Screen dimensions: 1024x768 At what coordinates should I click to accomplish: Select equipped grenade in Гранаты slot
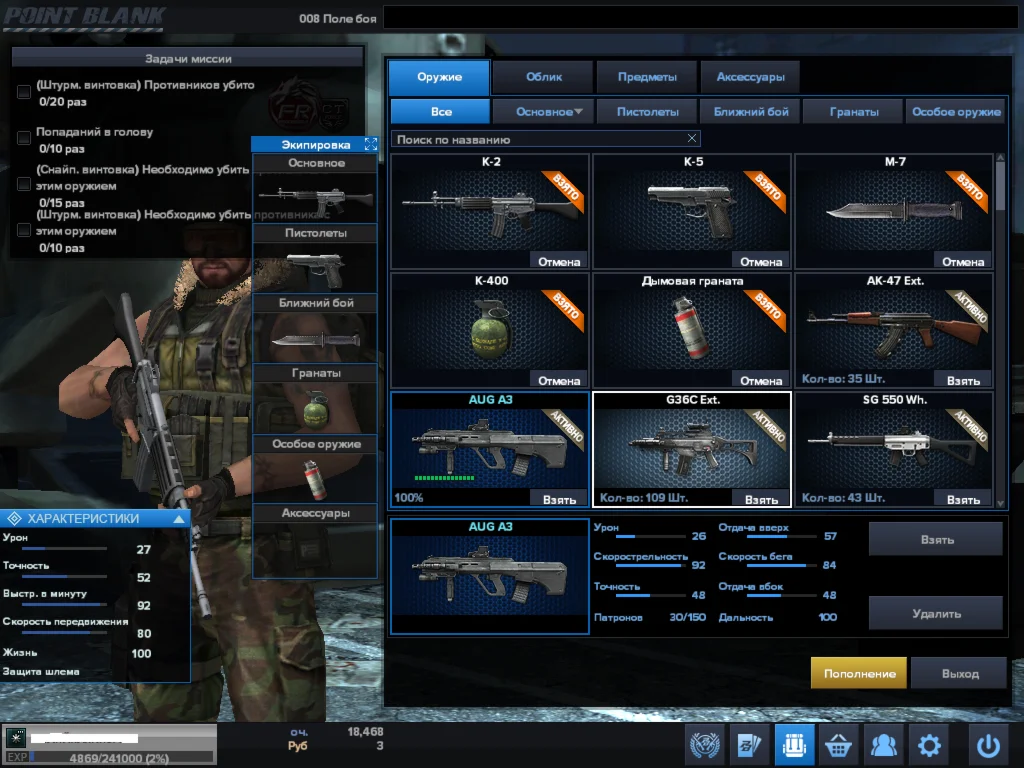tap(315, 408)
